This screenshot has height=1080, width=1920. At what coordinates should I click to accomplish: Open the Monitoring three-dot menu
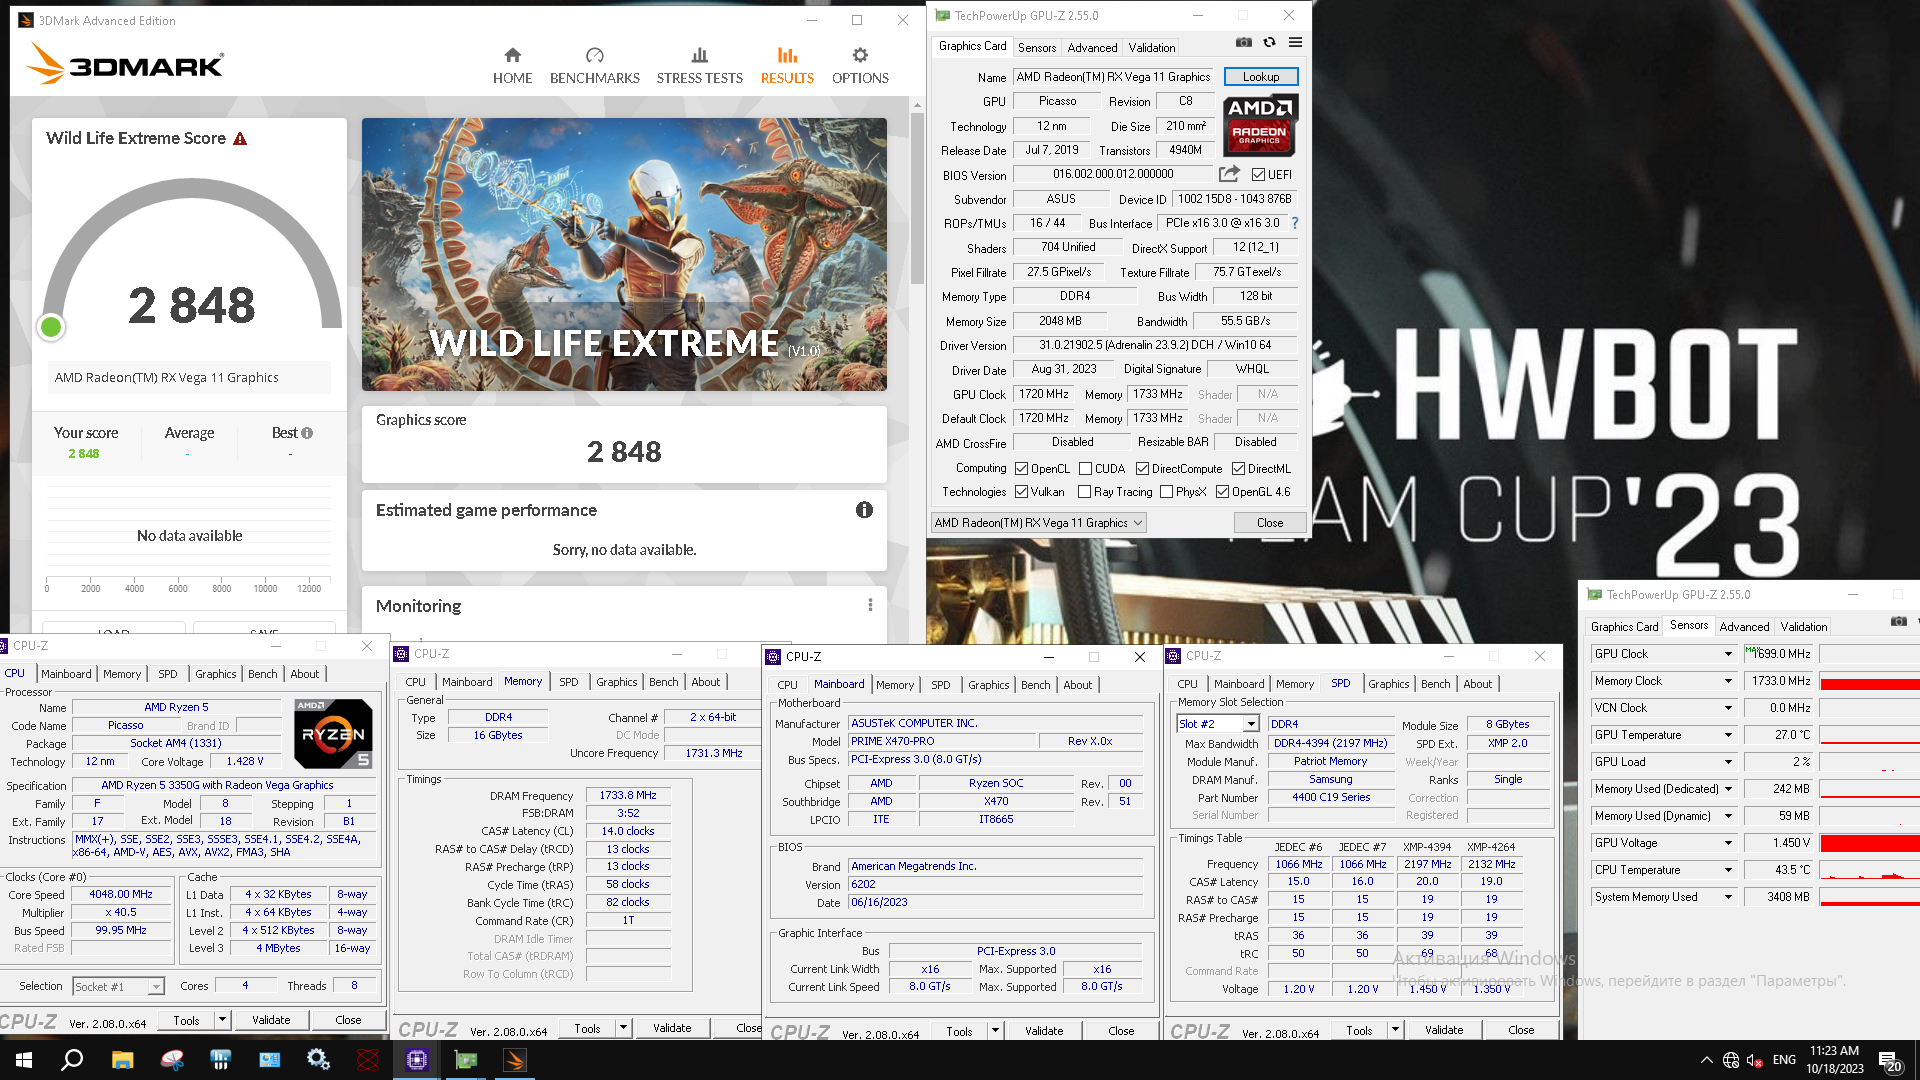tap(870, 605)
